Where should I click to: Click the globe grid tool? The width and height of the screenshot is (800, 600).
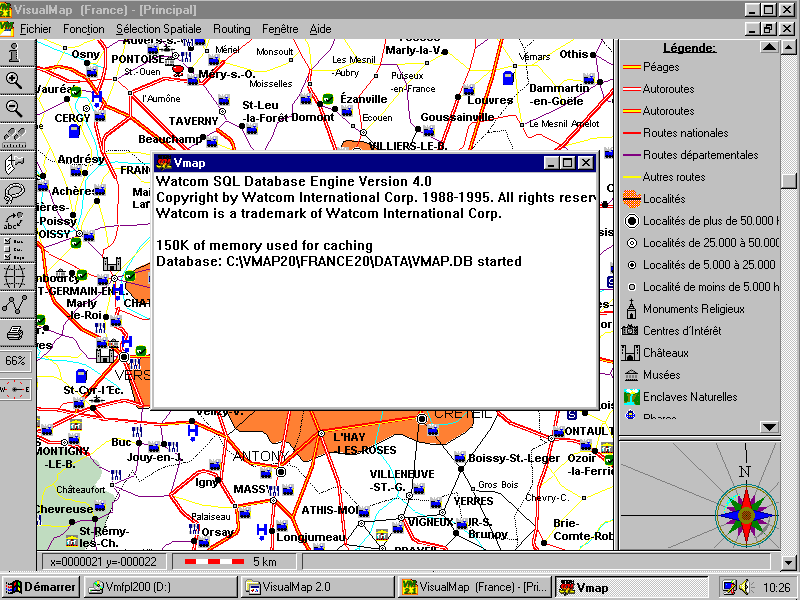pyautogui.click(x=15, y=277)
